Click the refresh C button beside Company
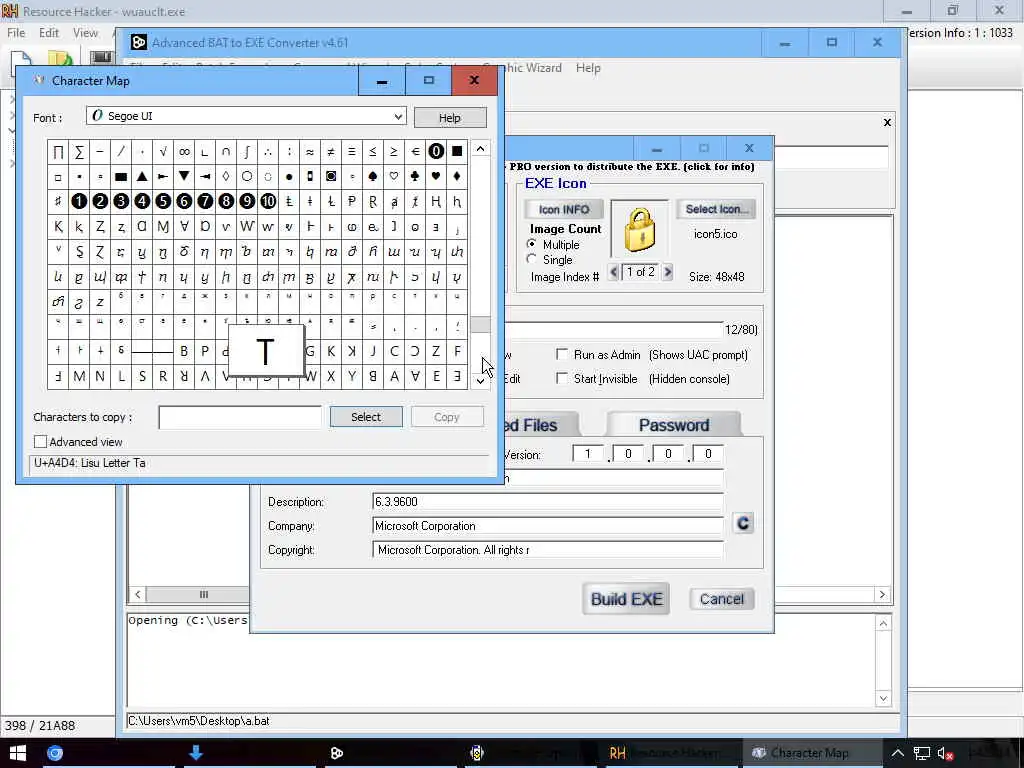Viewport: 1024px width, 768px height. pos(743,524)
